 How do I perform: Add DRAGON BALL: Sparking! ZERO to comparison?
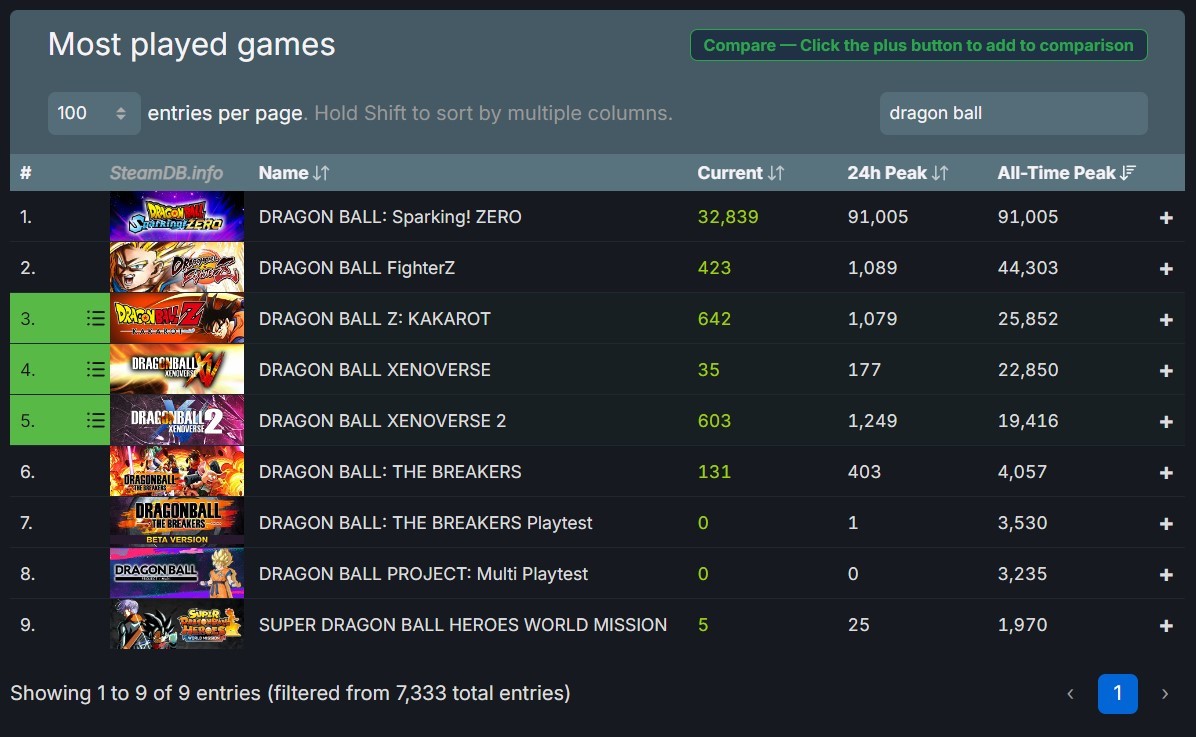pyautogui.click(x=1165, y=217)
